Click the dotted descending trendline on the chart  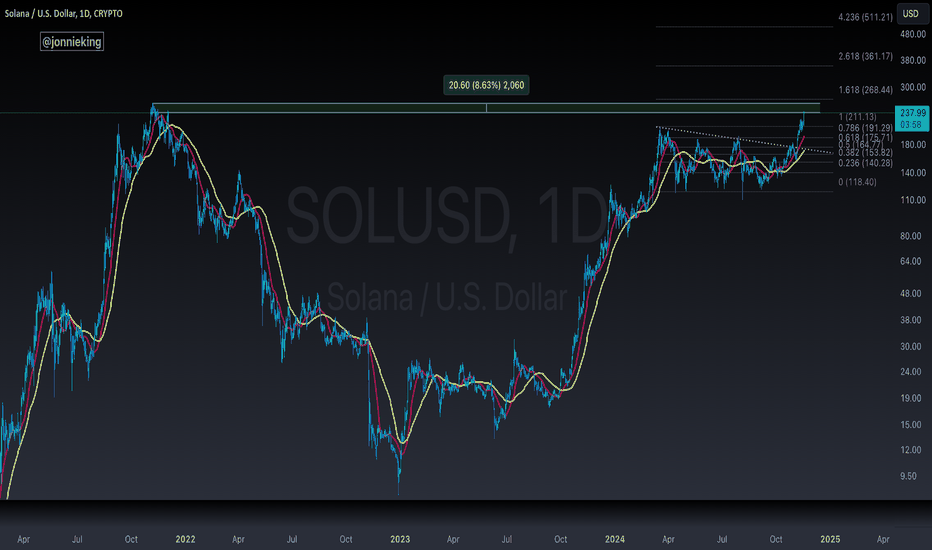point(743,140)
